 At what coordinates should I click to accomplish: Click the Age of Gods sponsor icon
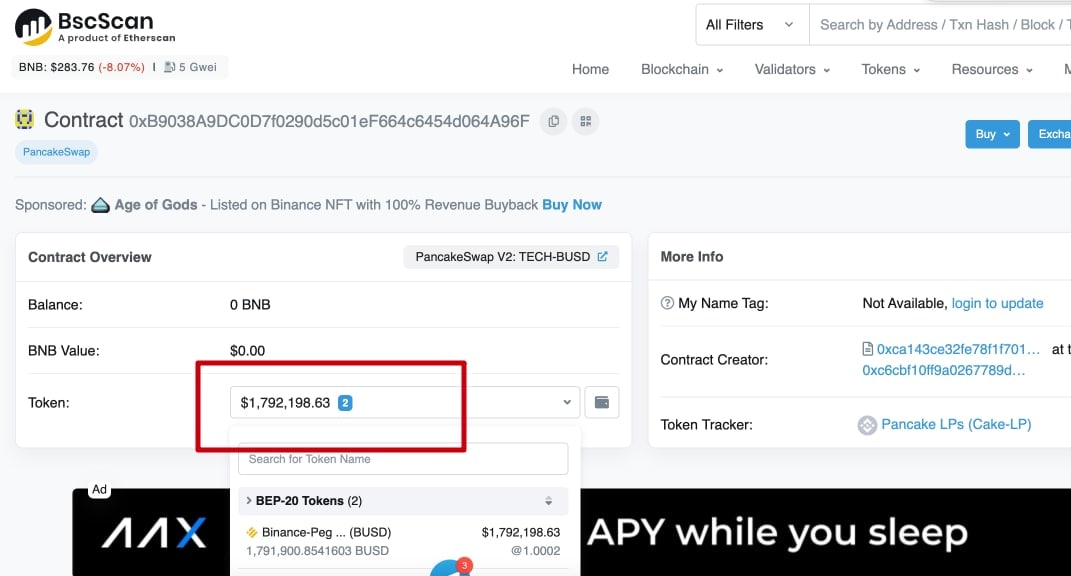[100, 205]
